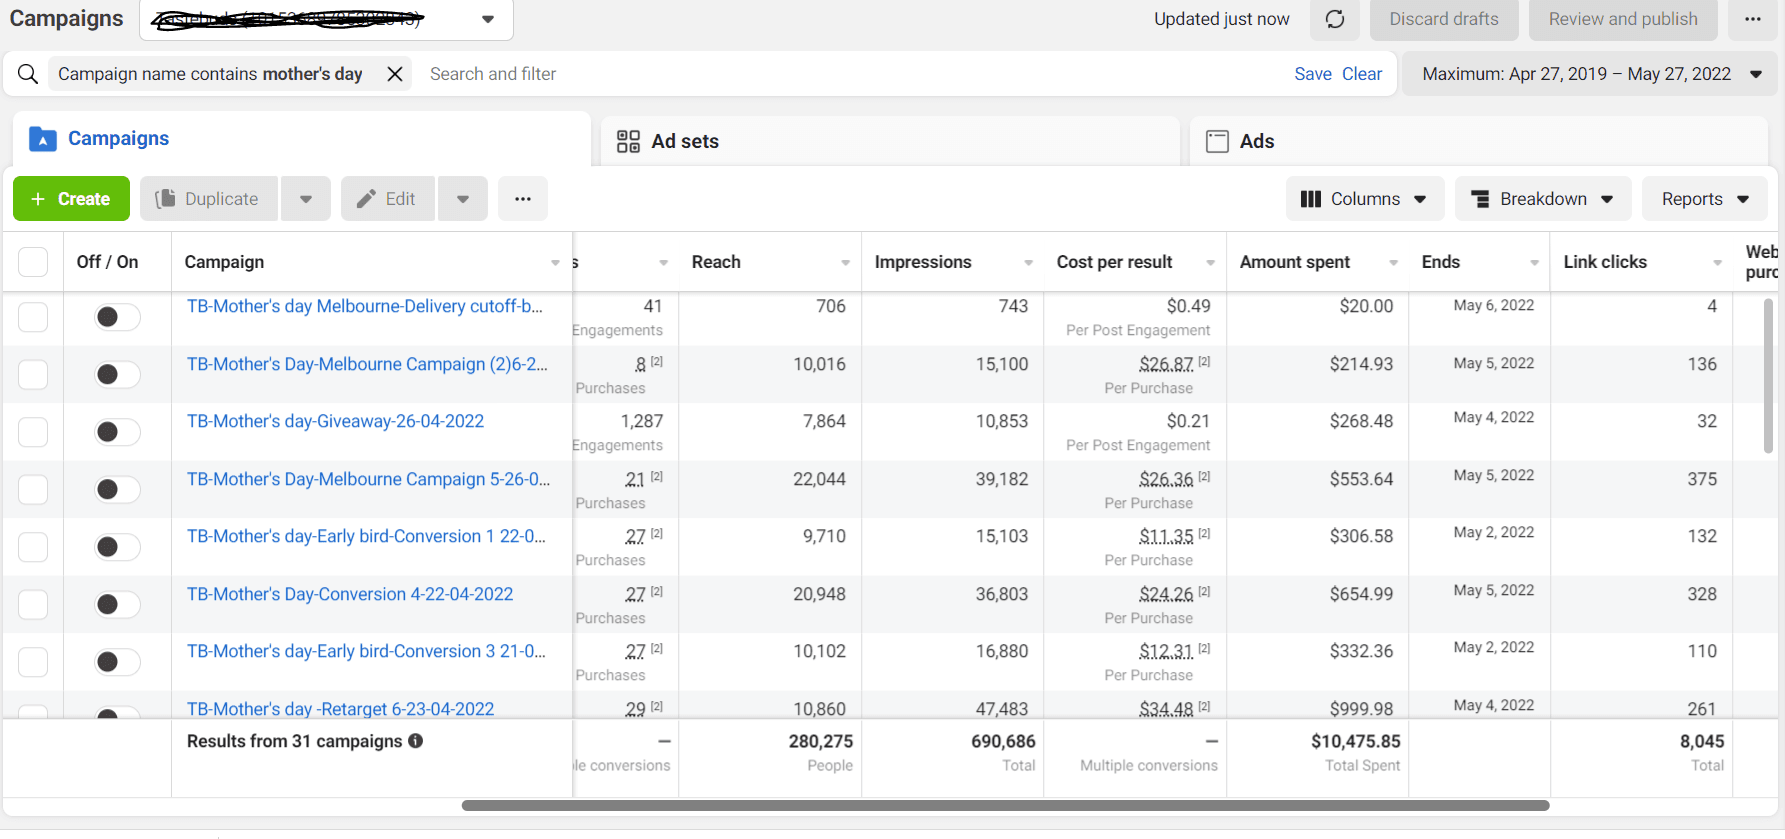Click the results info icon
Image resolution: width=1785 pixels, height=839 pixels.
(x=416, y=741)
